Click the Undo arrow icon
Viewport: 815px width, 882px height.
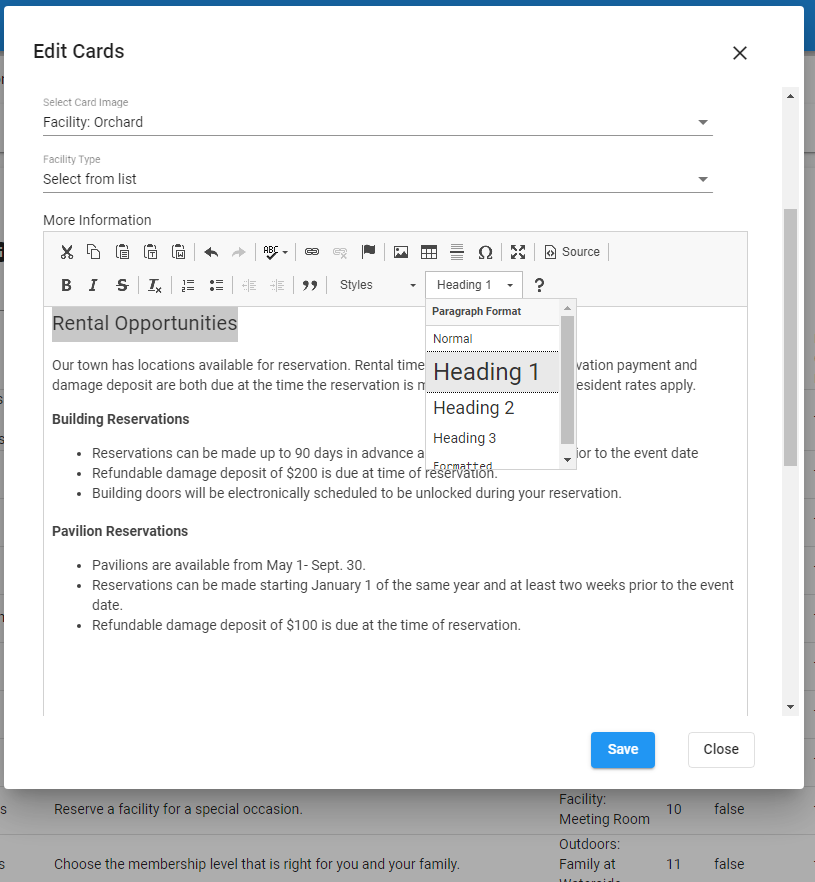coord(211,252)
